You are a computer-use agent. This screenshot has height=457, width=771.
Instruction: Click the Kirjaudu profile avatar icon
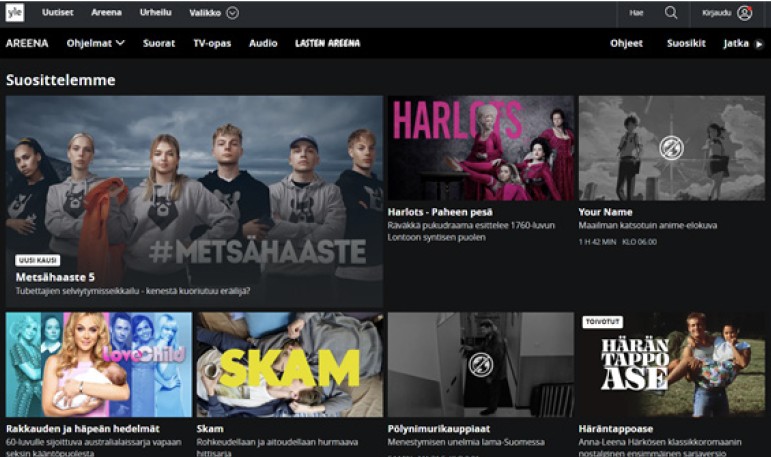[744, 13]
